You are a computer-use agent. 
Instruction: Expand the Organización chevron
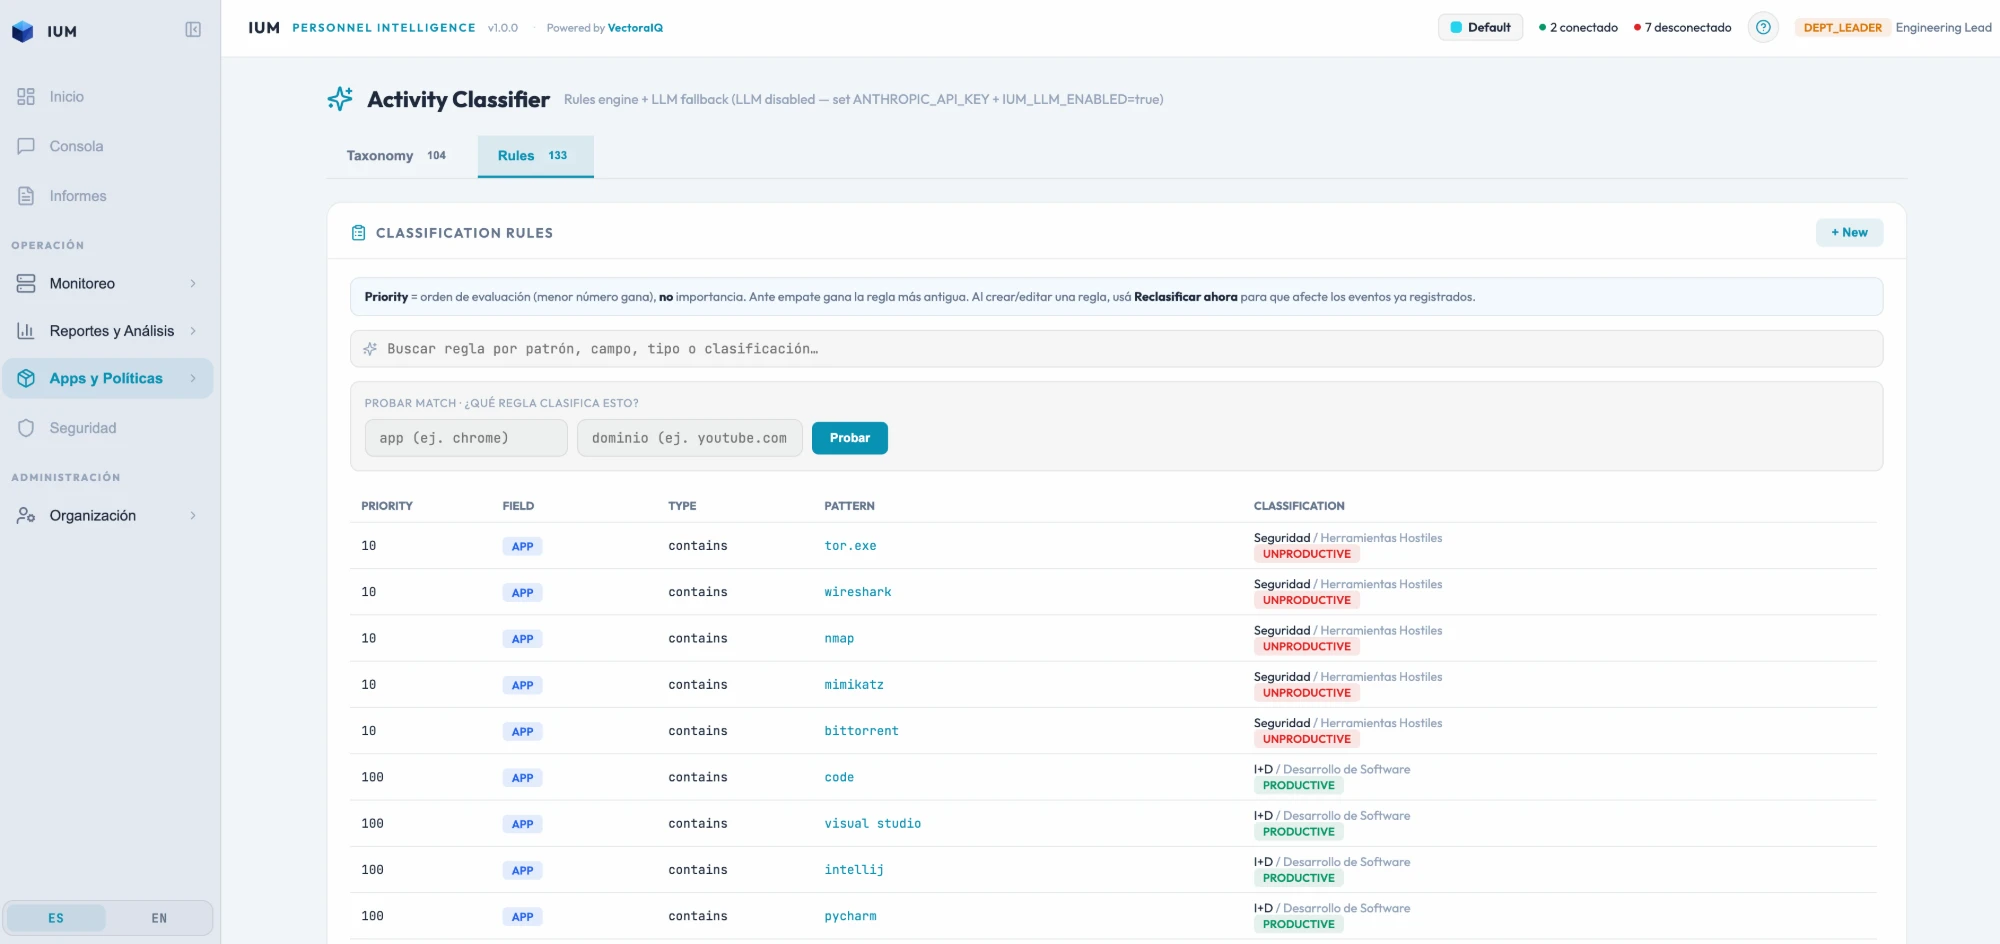pos(193,516)
